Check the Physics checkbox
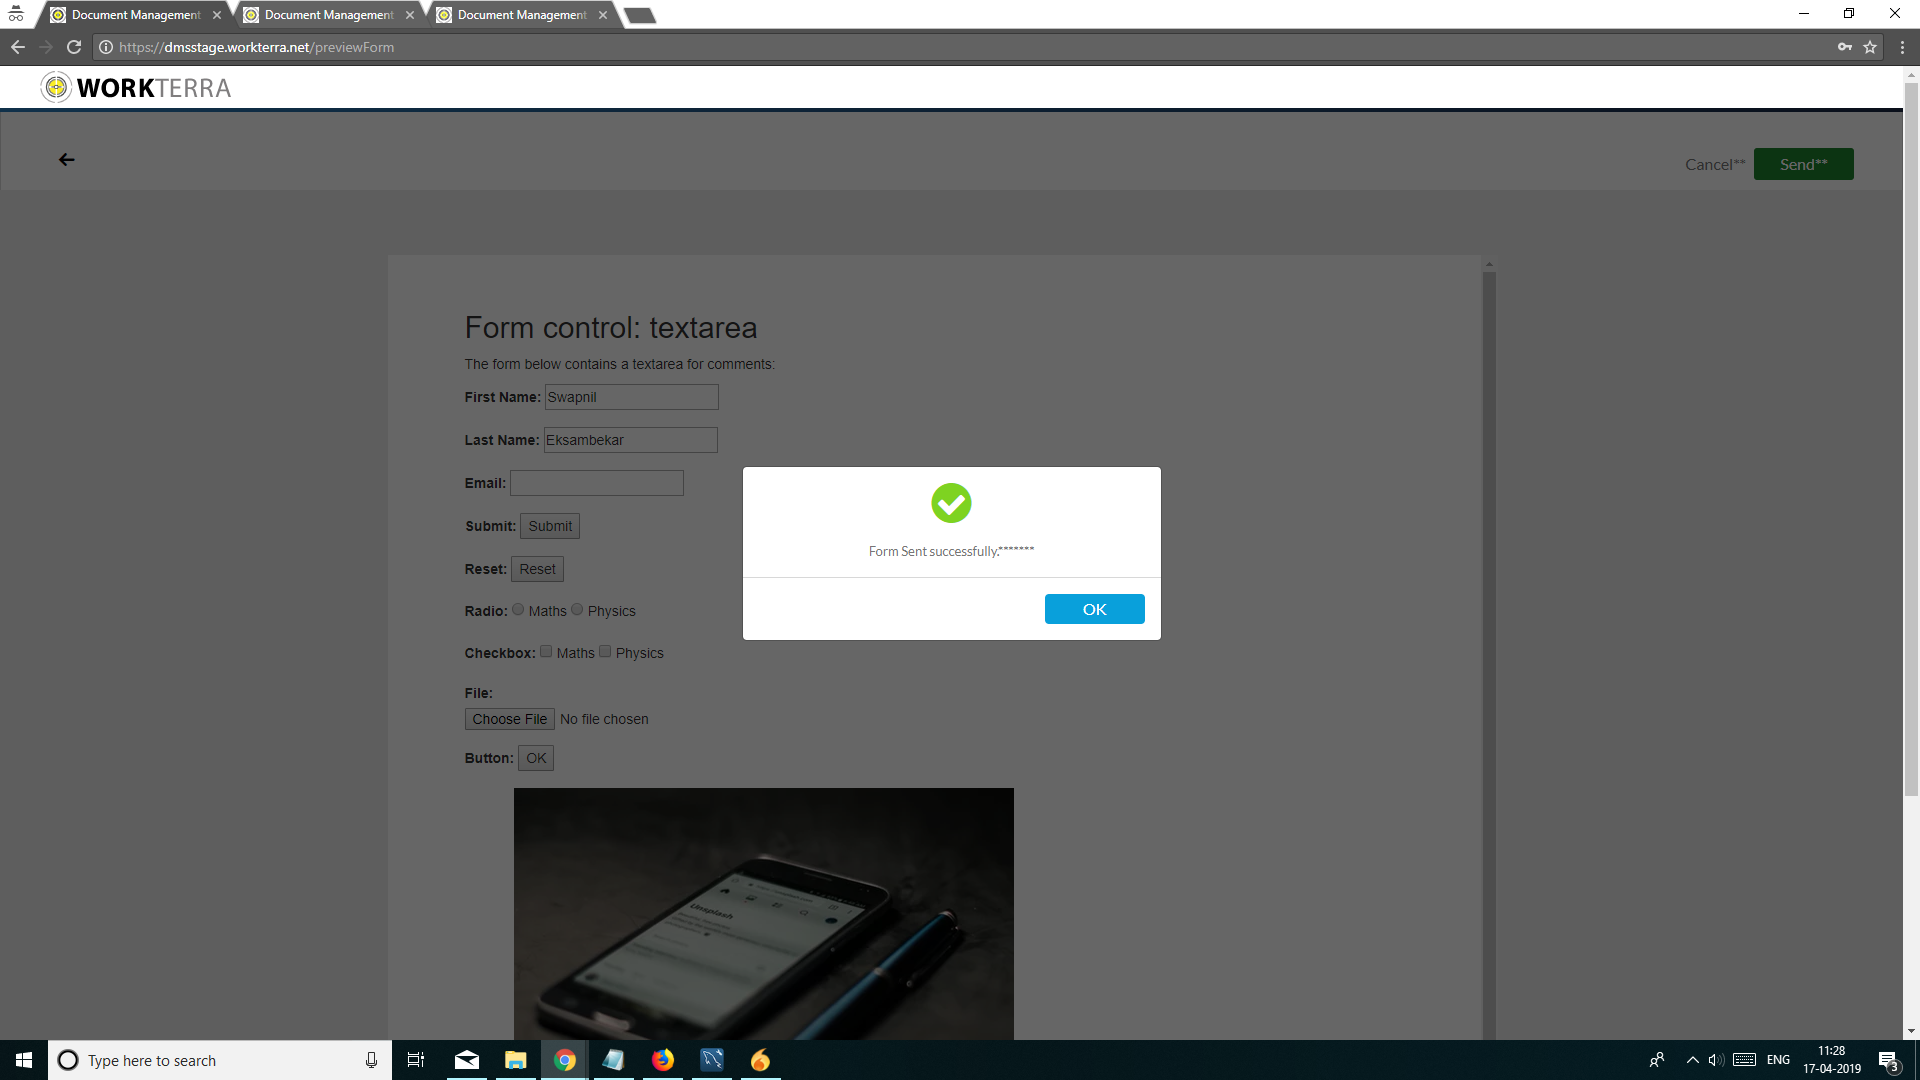Screen dimensions: 1920x1080 pyautogui.click(x=605, y=651)
